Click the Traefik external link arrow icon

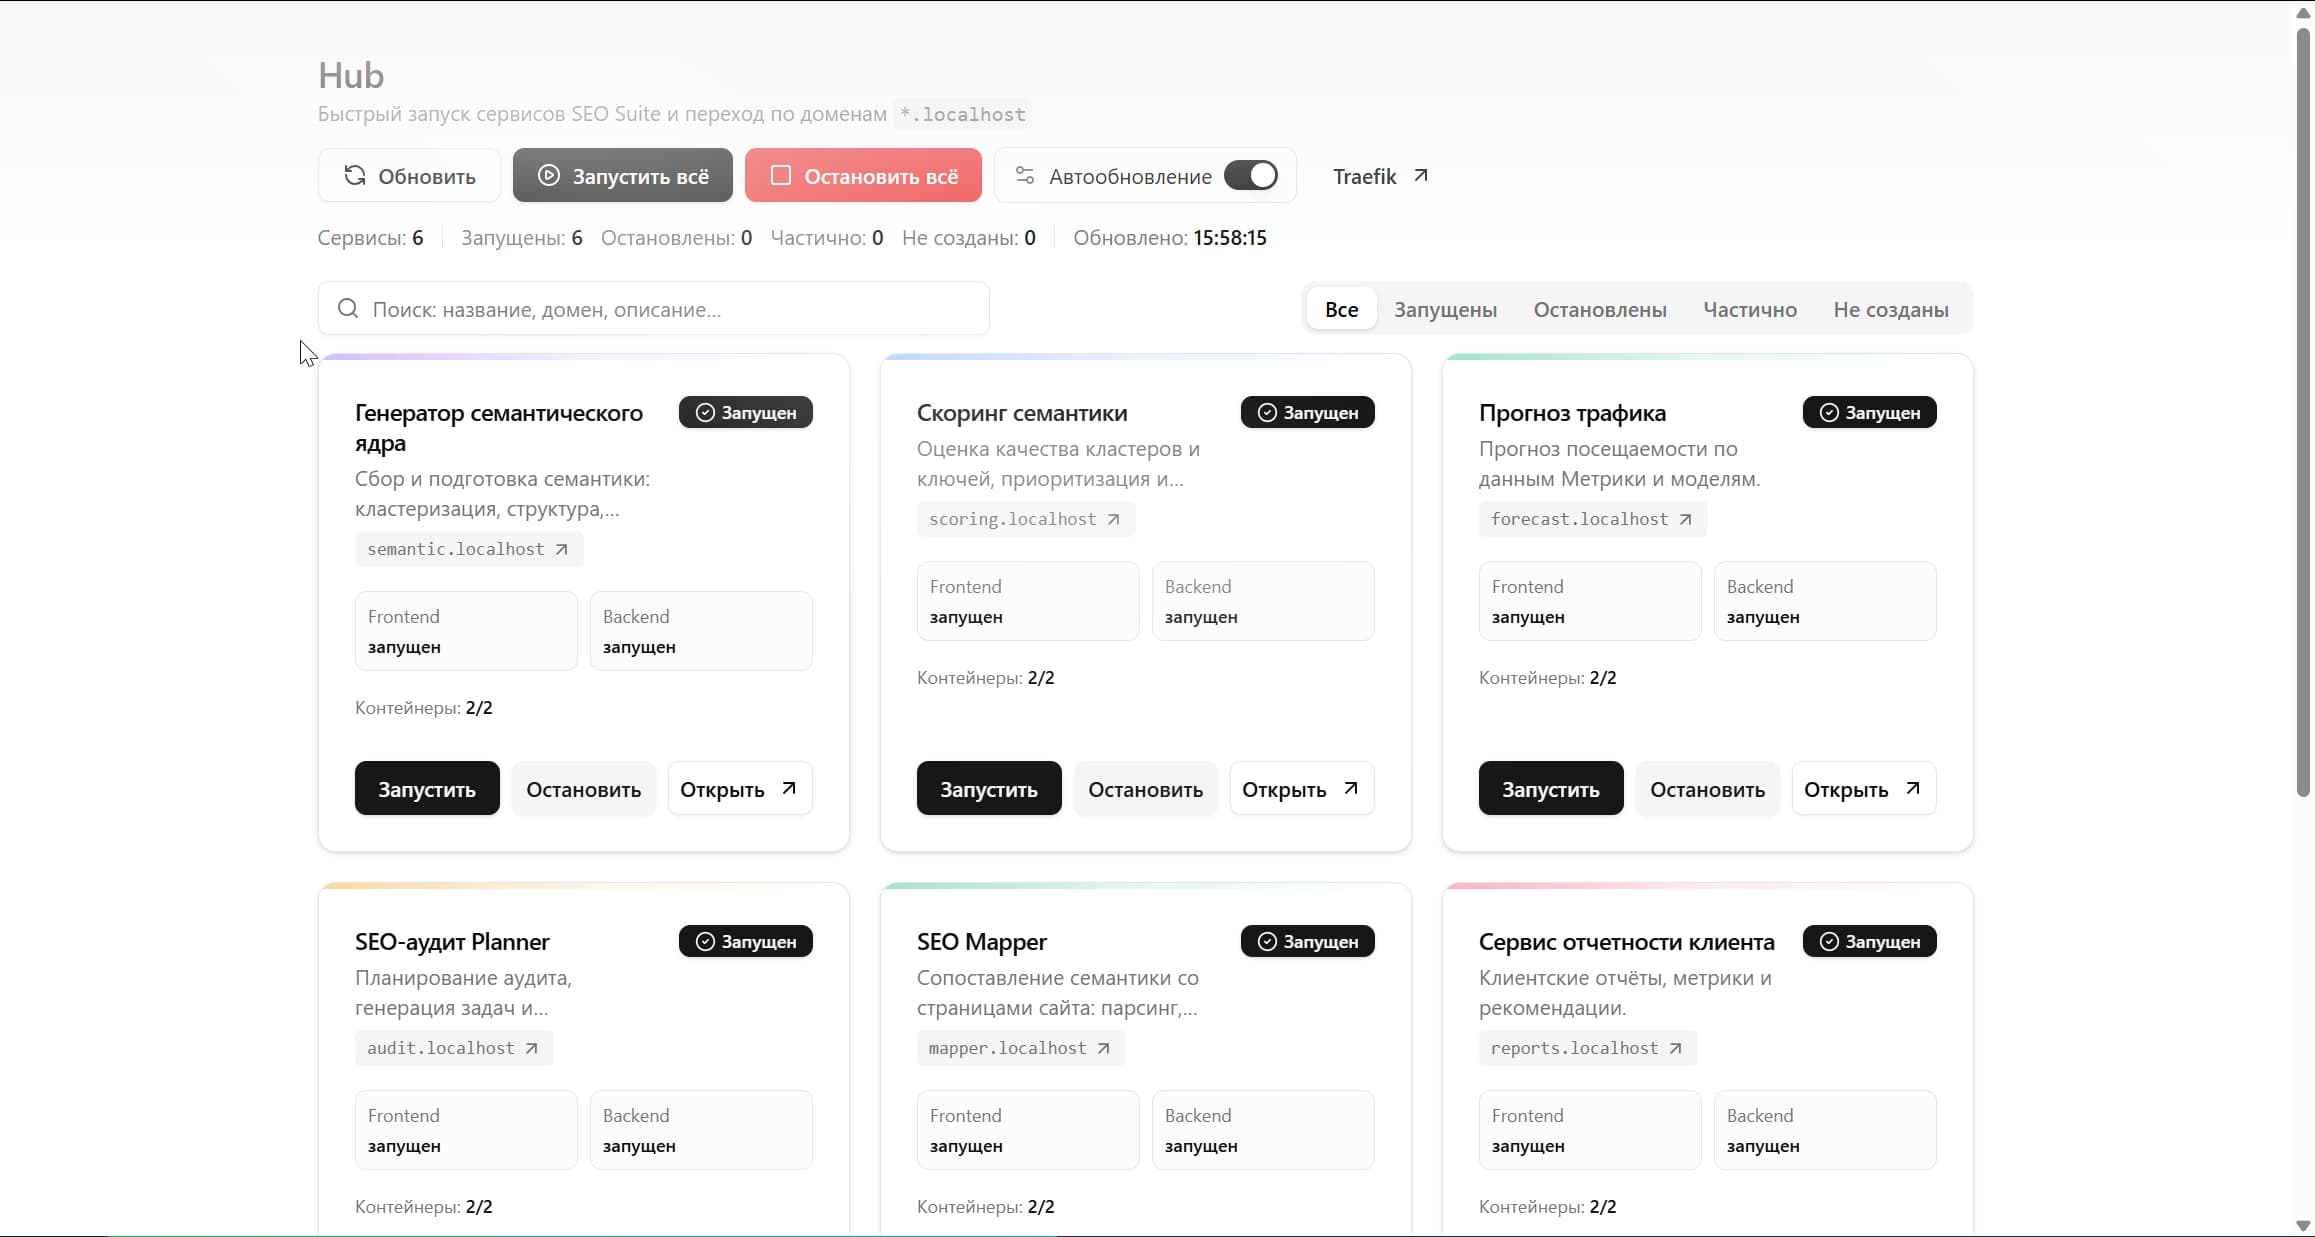1420,176
